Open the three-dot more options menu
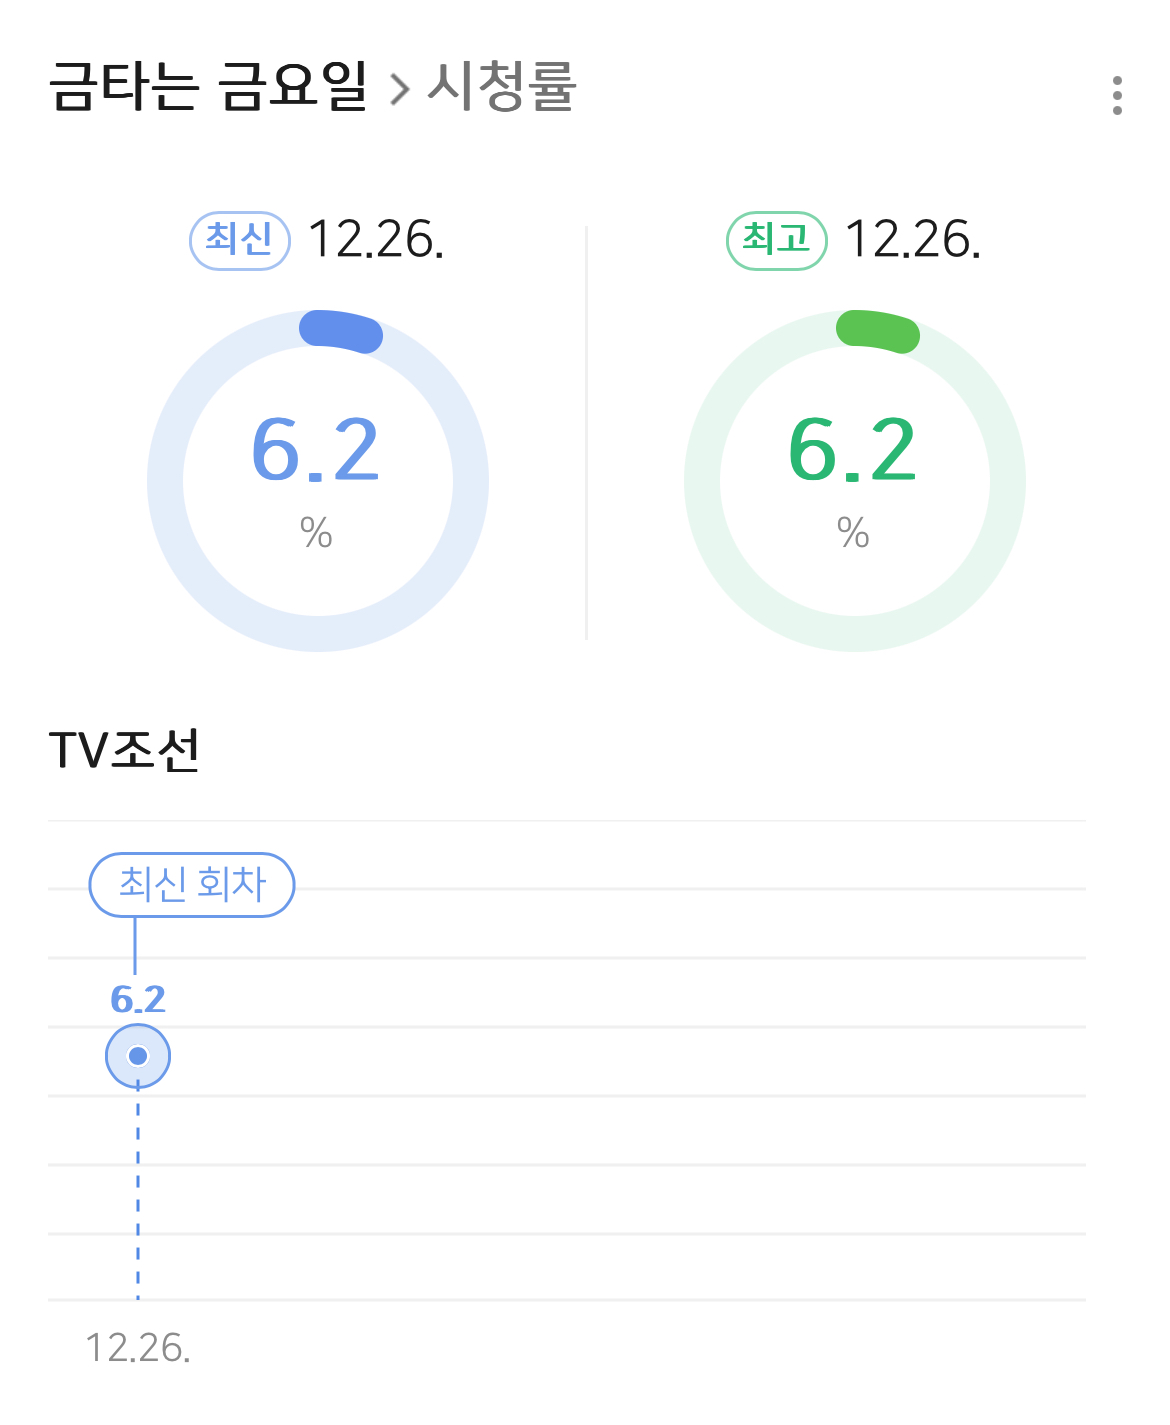 point(1117,95)
